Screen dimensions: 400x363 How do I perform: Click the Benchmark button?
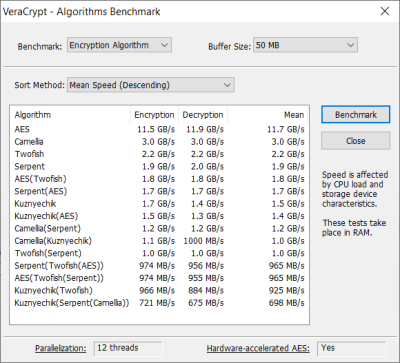356,115
